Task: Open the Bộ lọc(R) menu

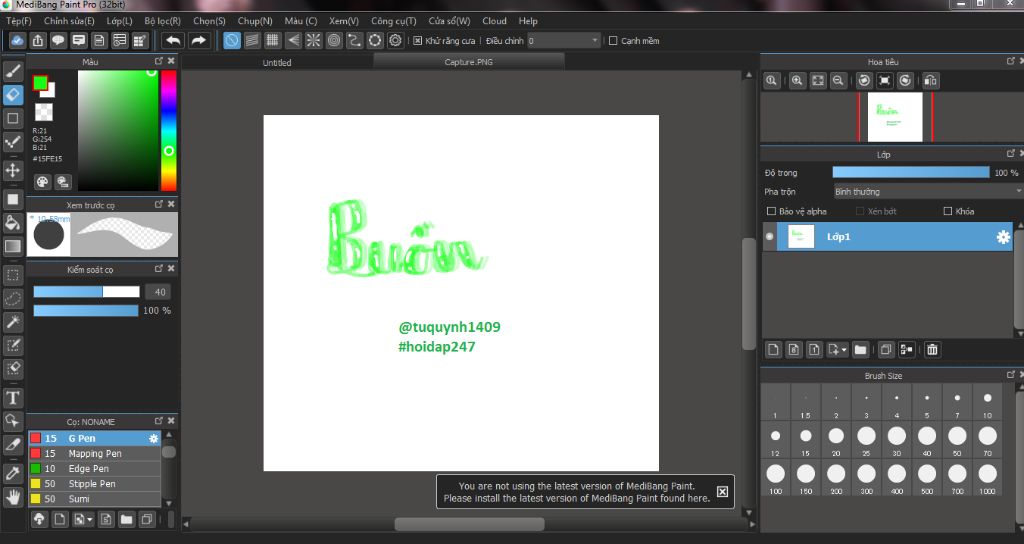Action: tap(163, 21)
